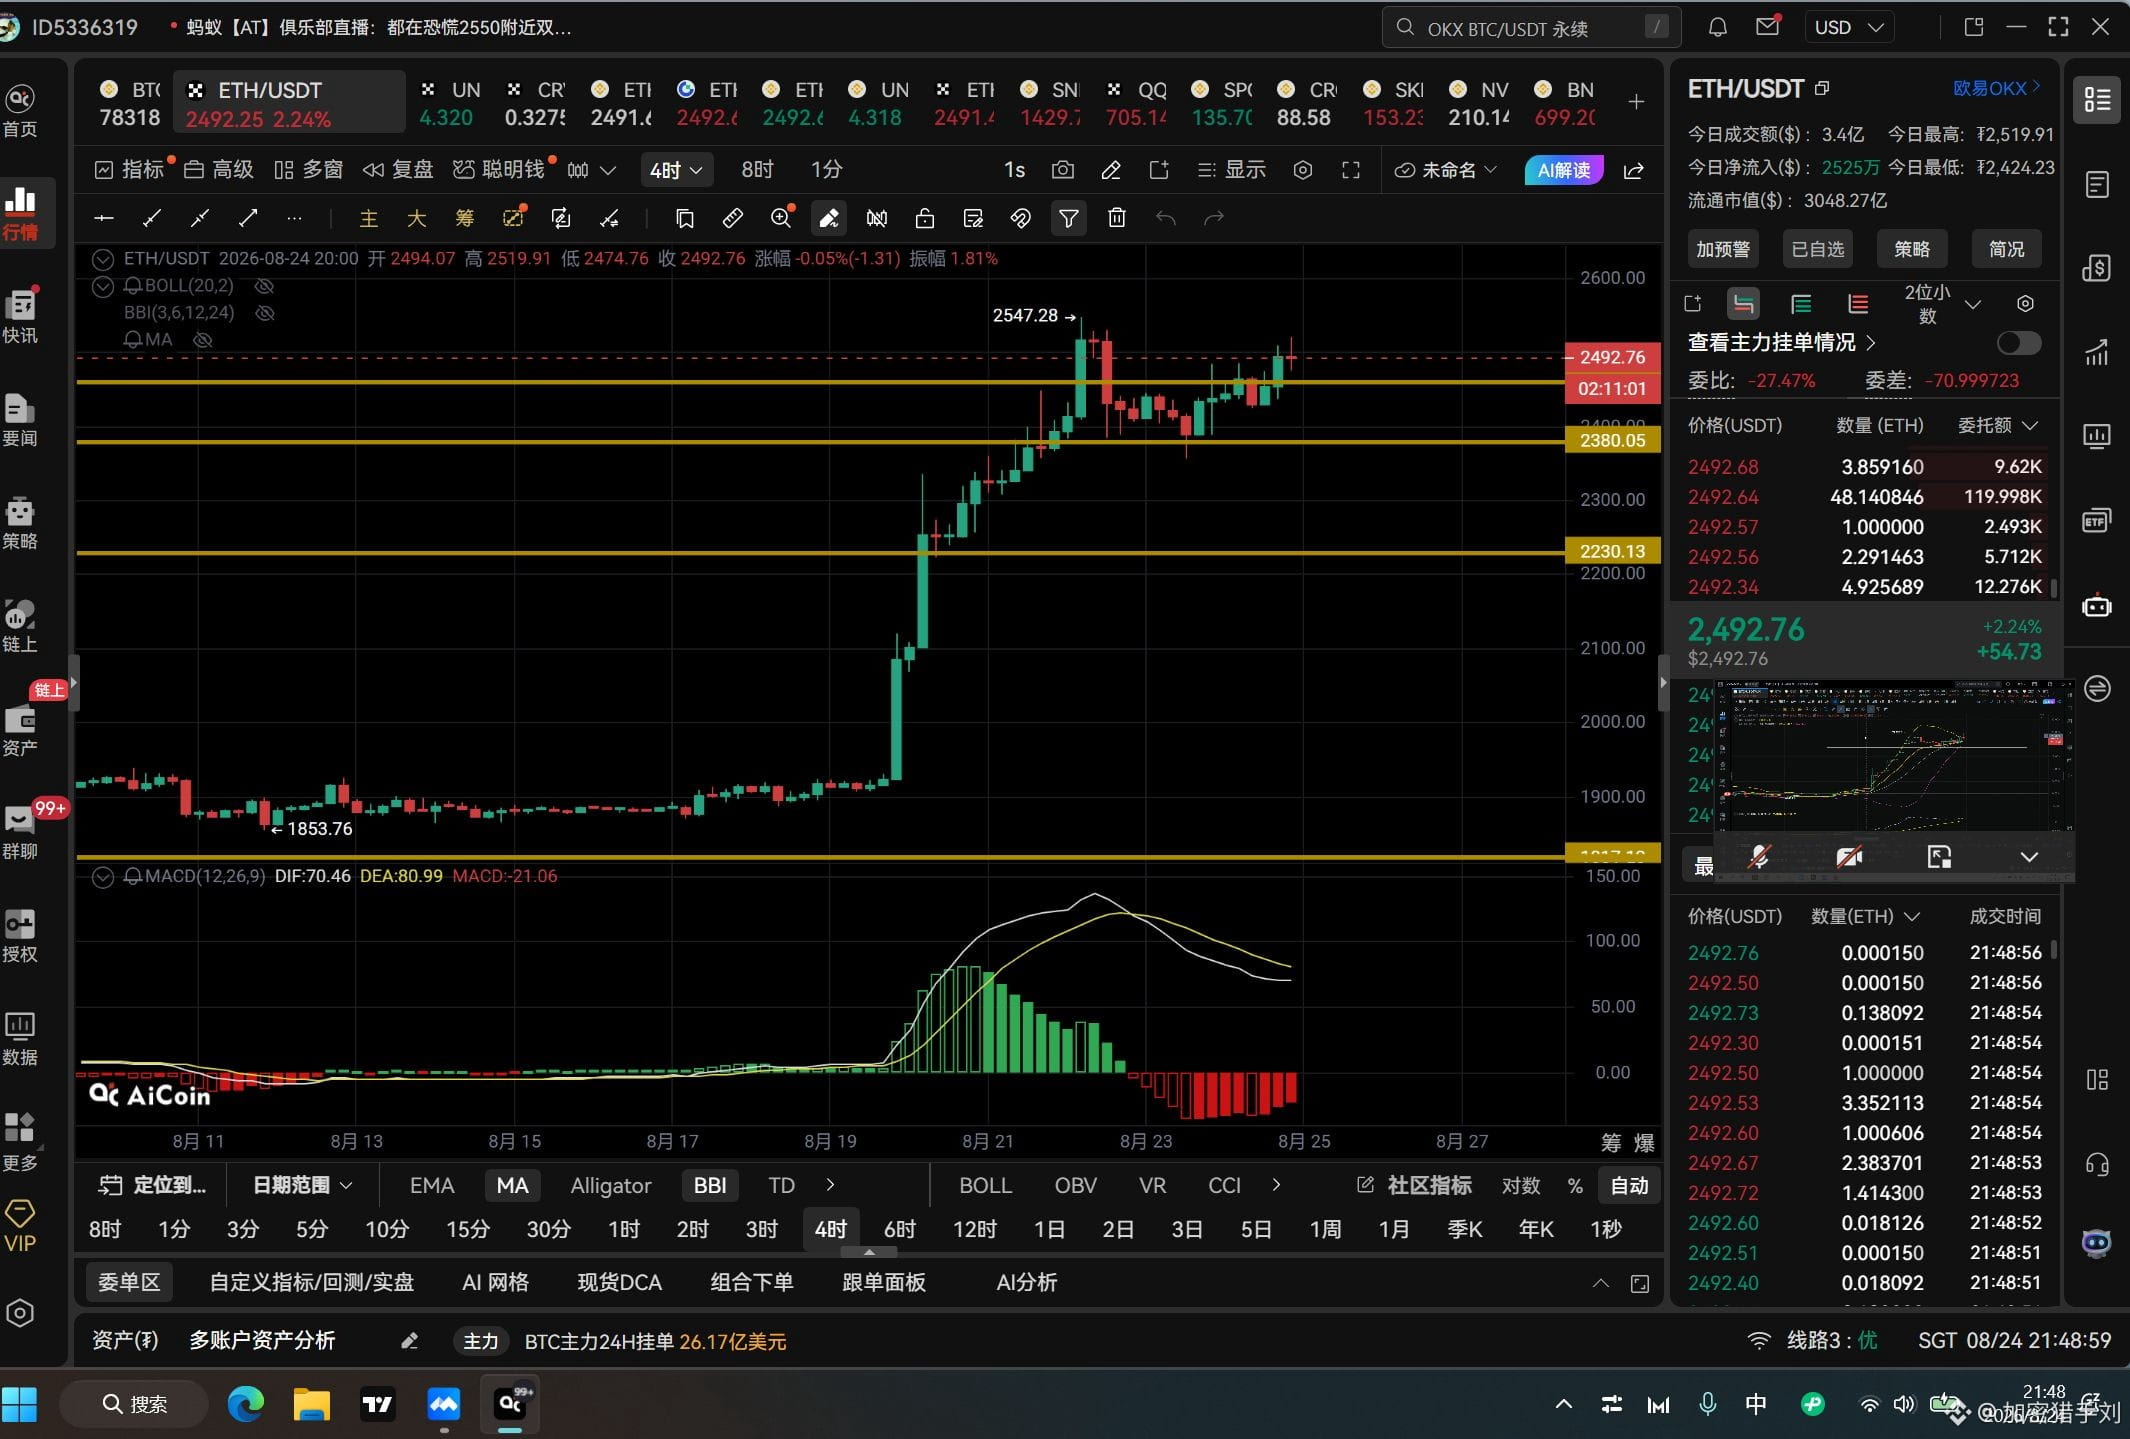Viewport: 2130px width, 1439px height.
Task: Open the 未命名 layout dropdown
Action: tap(1446, 170)
